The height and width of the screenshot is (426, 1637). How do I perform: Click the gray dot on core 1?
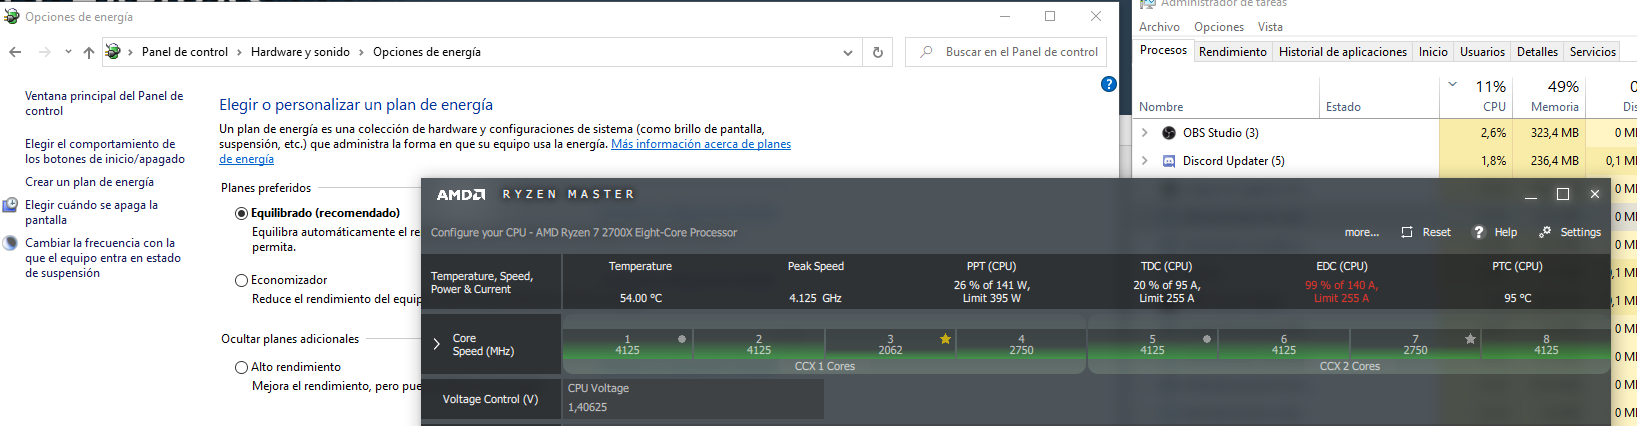tap(682, 339)
